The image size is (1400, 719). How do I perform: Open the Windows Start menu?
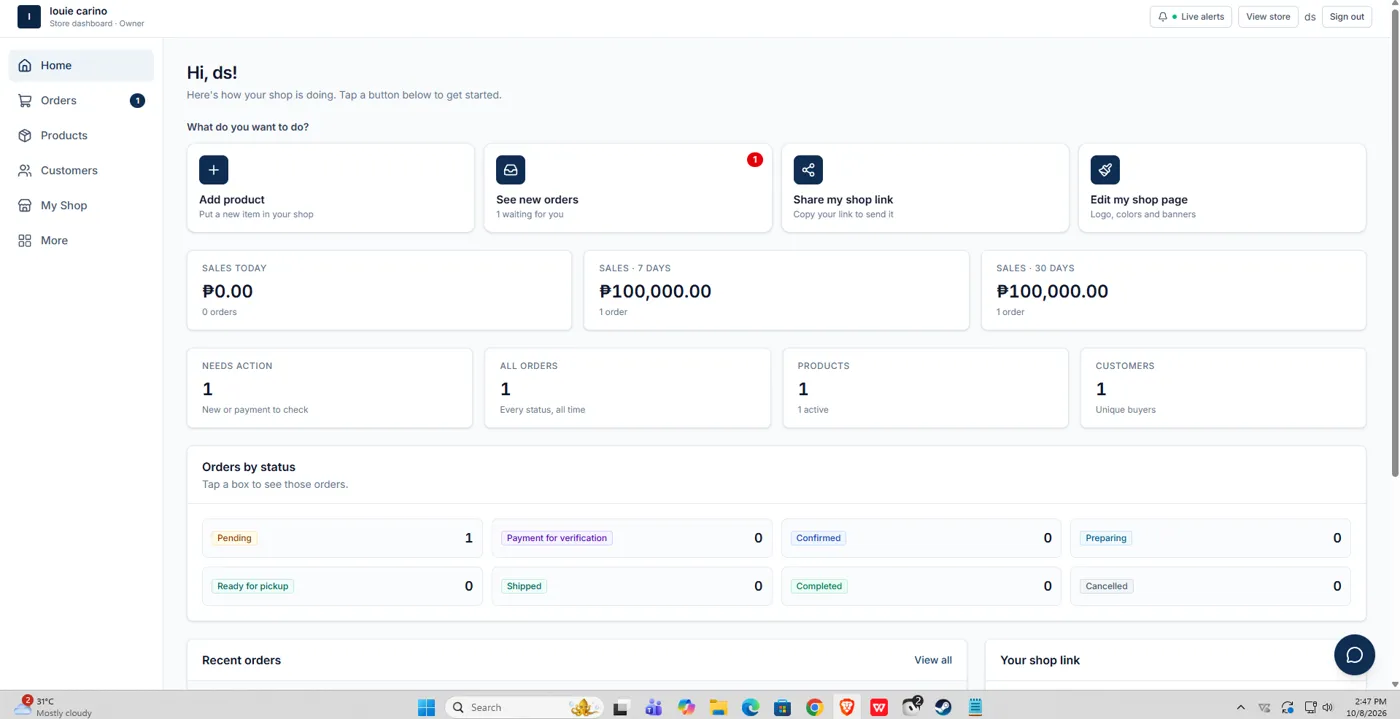click(426, 707)
